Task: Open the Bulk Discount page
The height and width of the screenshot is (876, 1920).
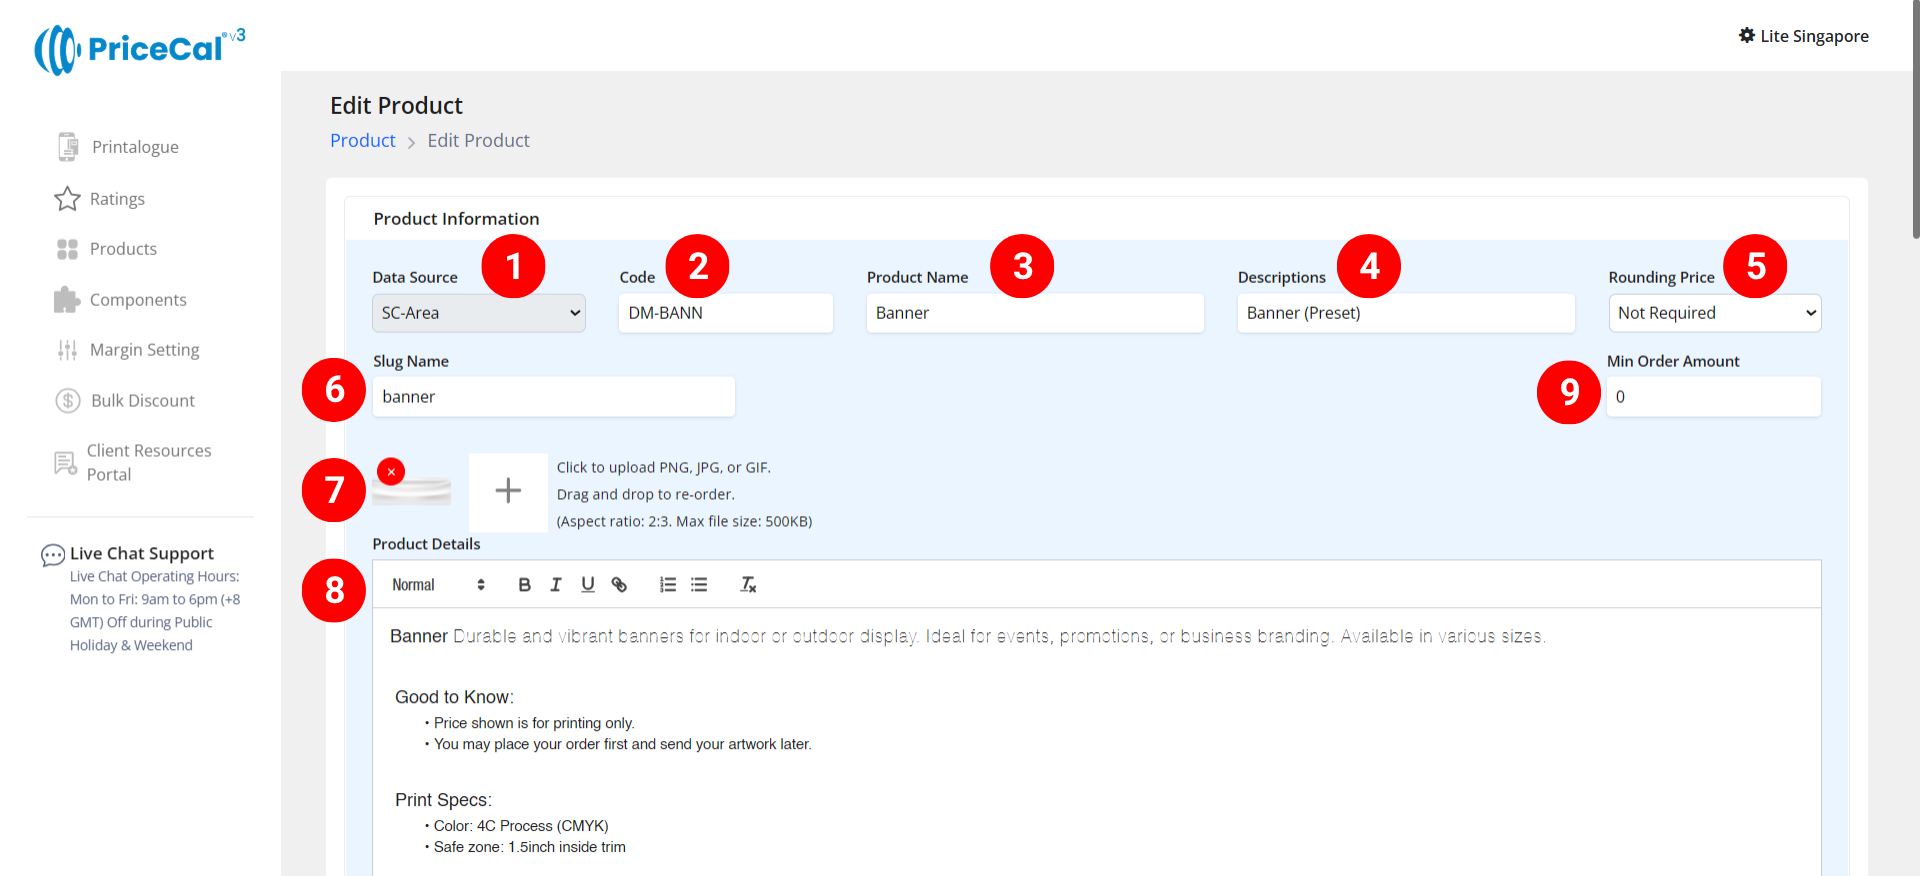Action: (142, 401)
